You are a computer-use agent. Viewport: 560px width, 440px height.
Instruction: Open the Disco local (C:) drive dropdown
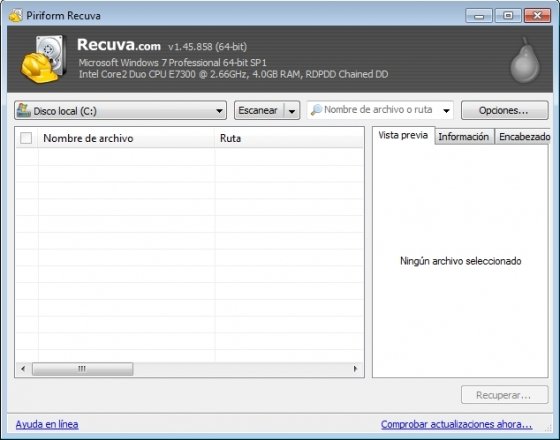coord(120,110)
